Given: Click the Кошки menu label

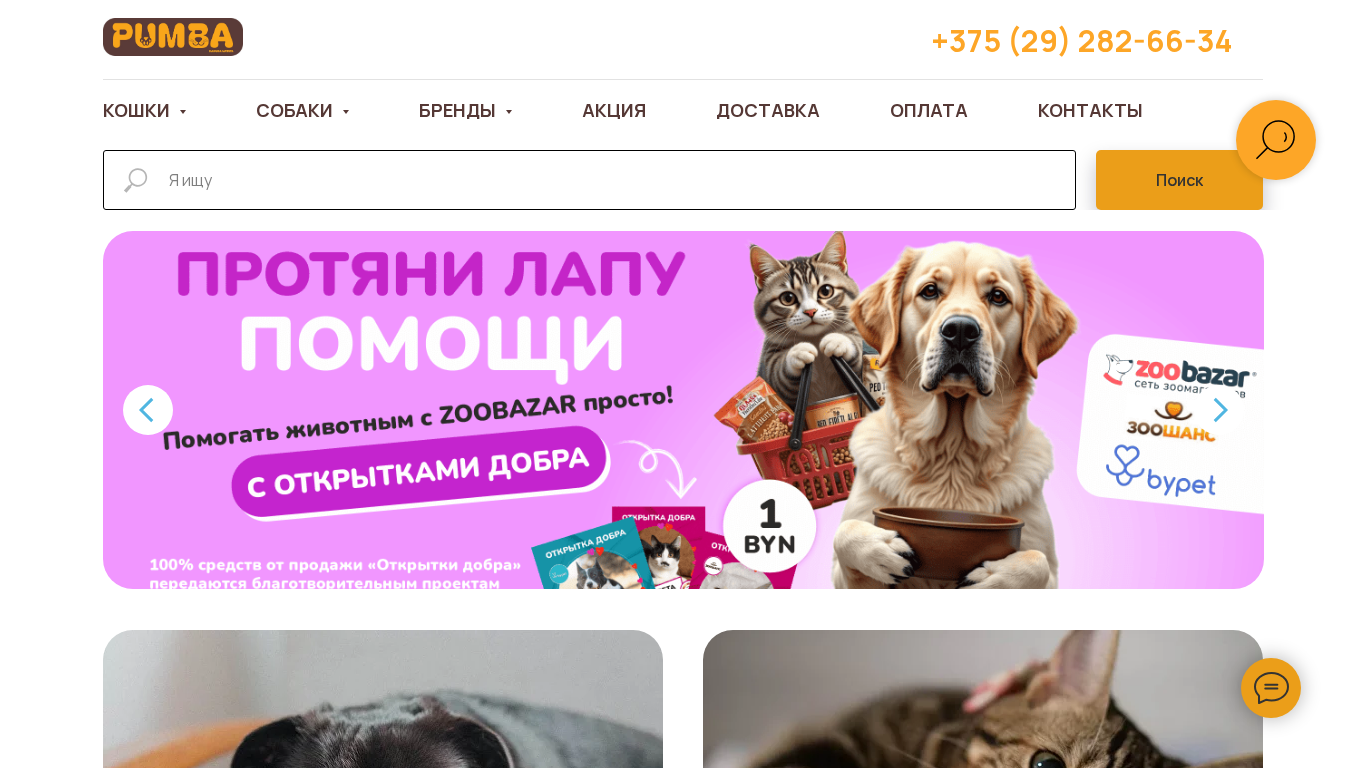Looking at the screenshot, I should click(136, 111).
